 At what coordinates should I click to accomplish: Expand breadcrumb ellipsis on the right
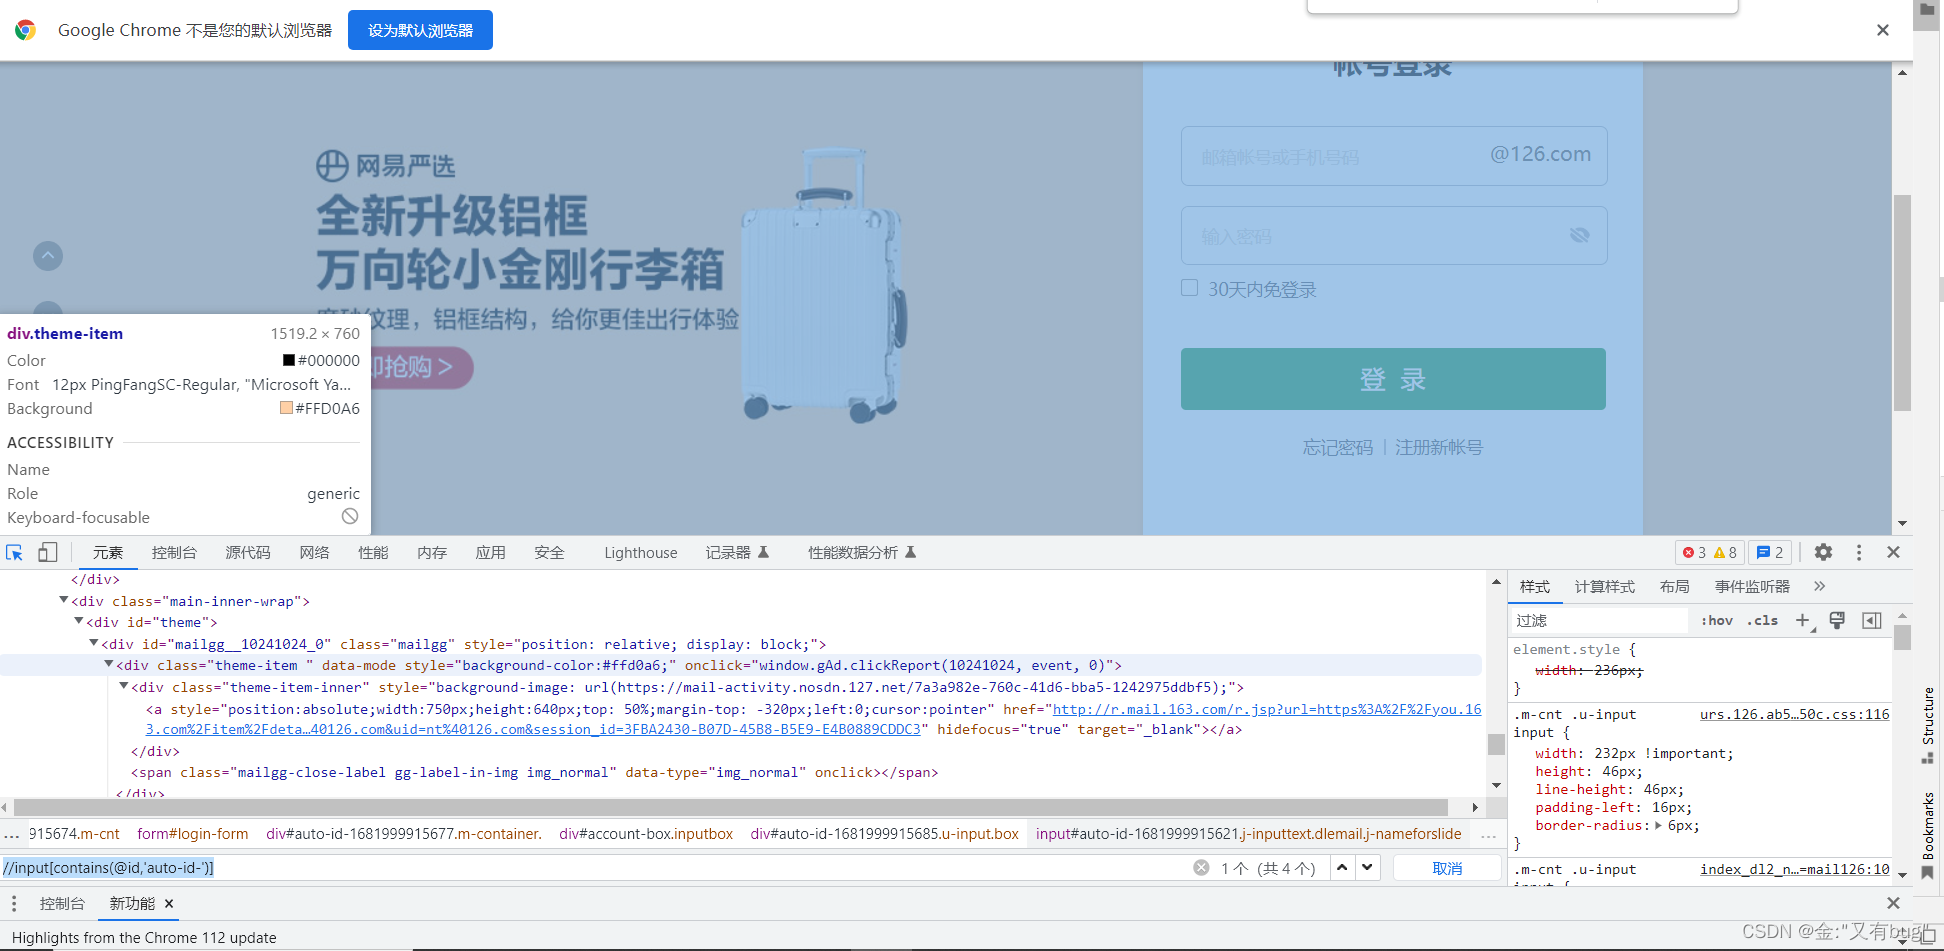(x=1489, y=834)
